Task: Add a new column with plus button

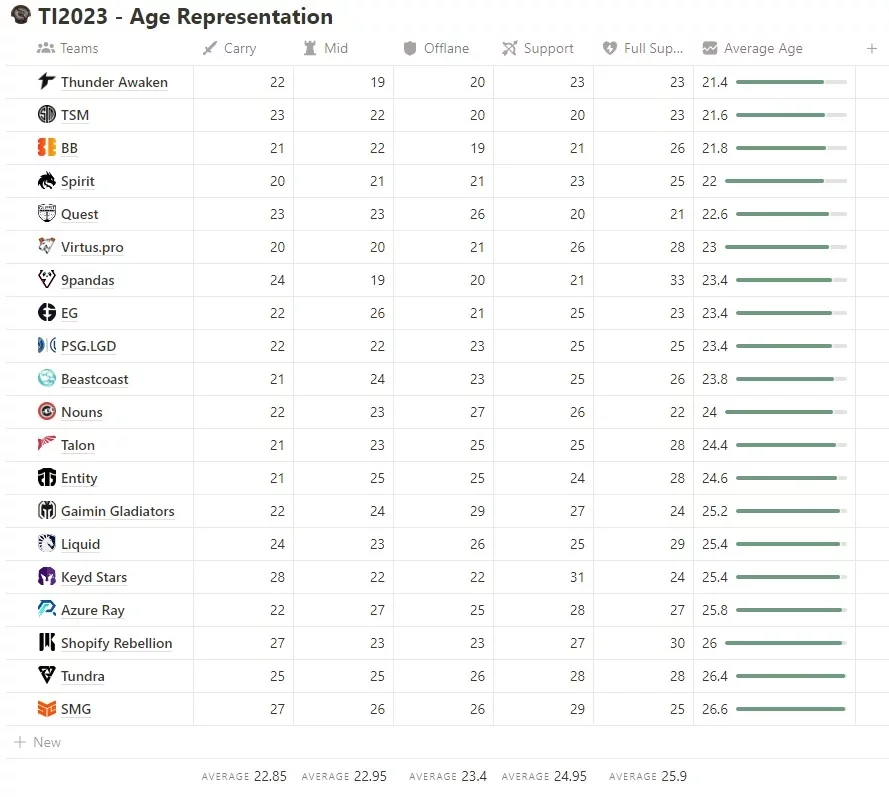Action: click(x=872, y=48)
